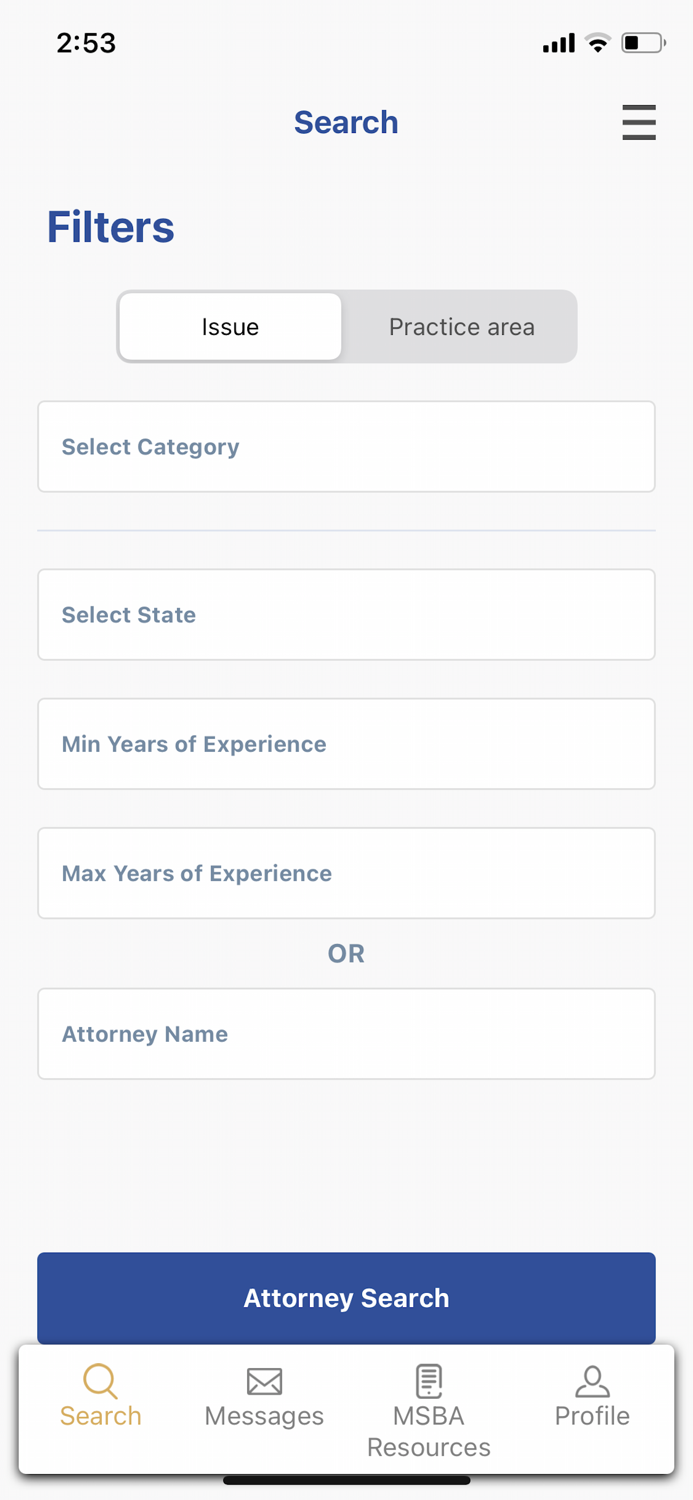Tap the Search magnifier icon in bottom bar
The width and height of the screenshot is (693, 1500).
click(x=99, y=1380)
